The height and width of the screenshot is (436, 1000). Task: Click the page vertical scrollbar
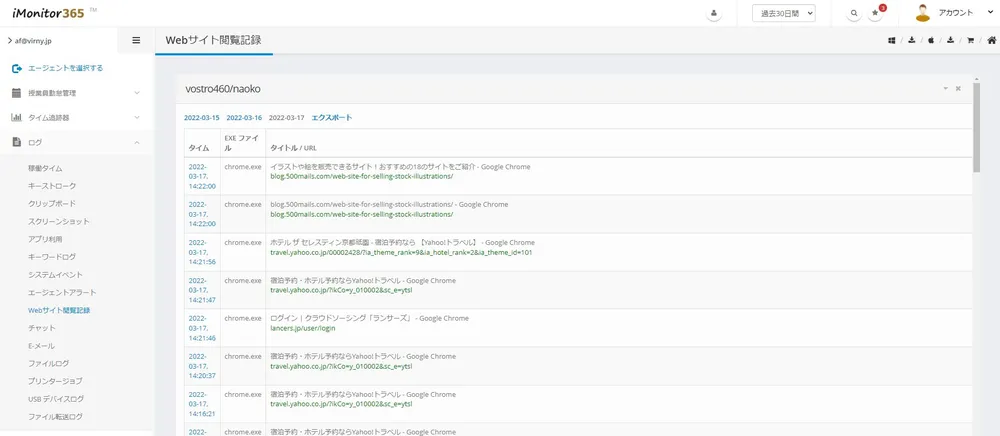pyautogui.click(x=976, y=127)
